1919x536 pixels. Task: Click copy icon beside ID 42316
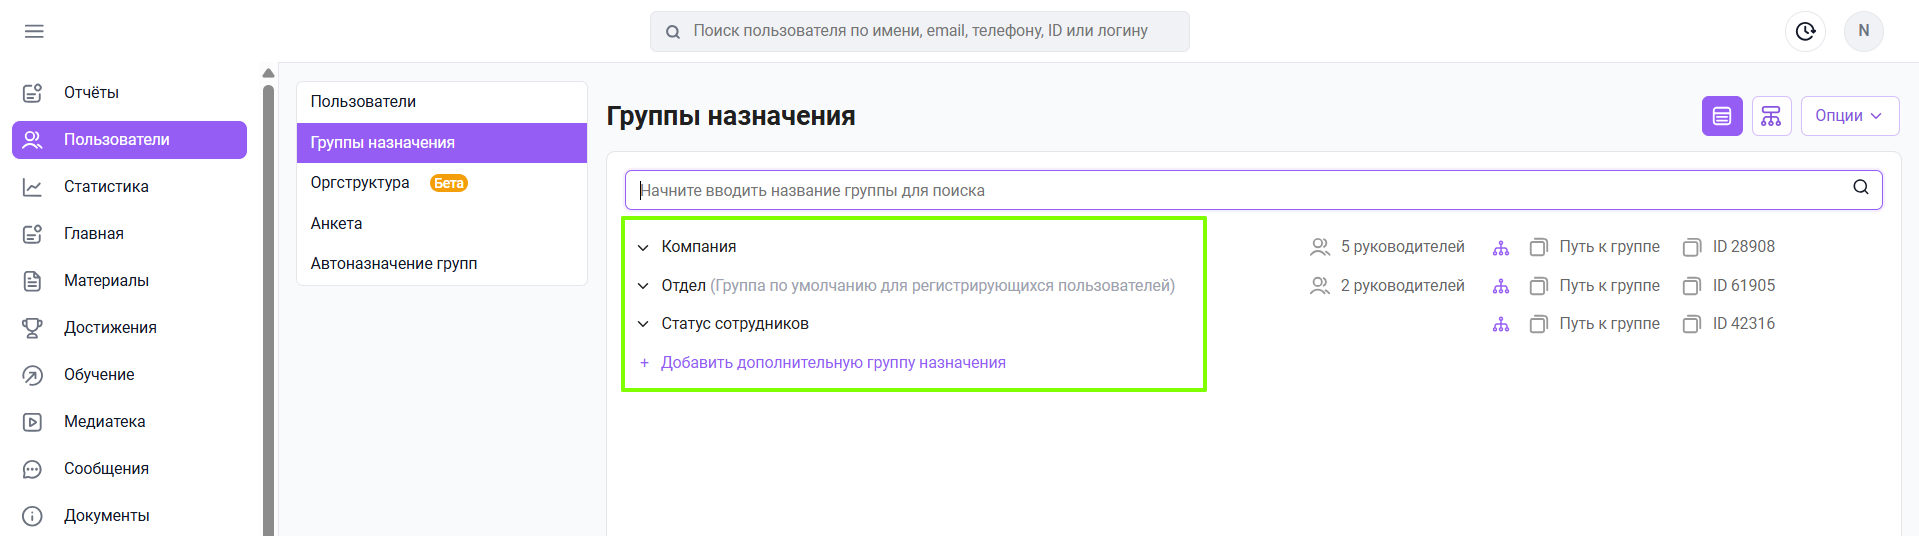click(1691, 325)
